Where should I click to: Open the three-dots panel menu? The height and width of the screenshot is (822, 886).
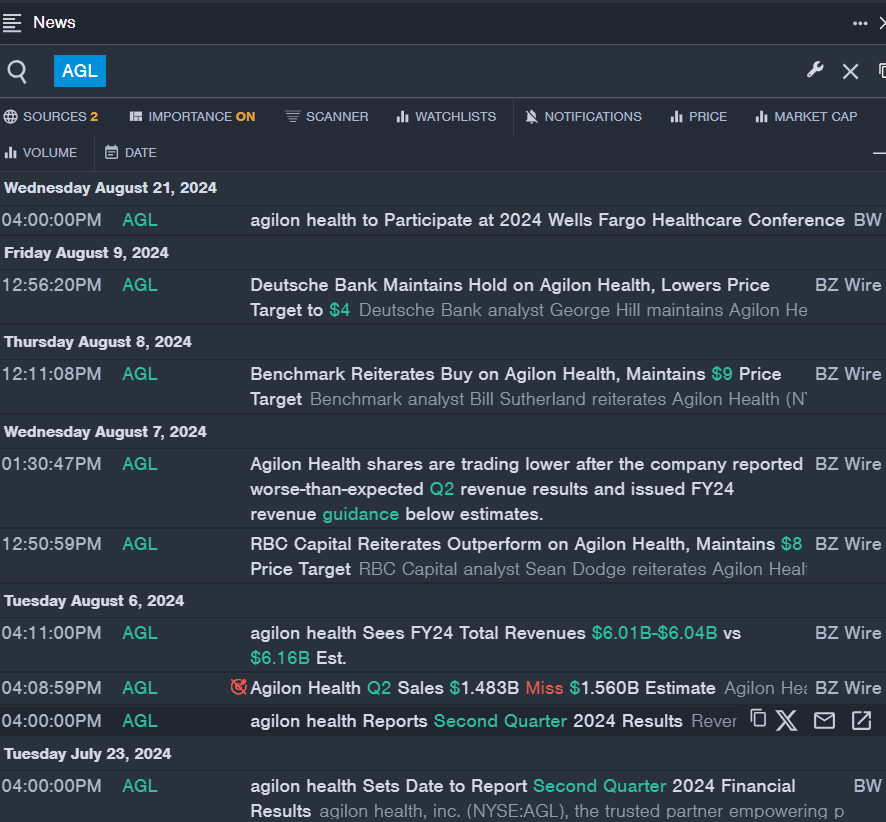(860, 23)
